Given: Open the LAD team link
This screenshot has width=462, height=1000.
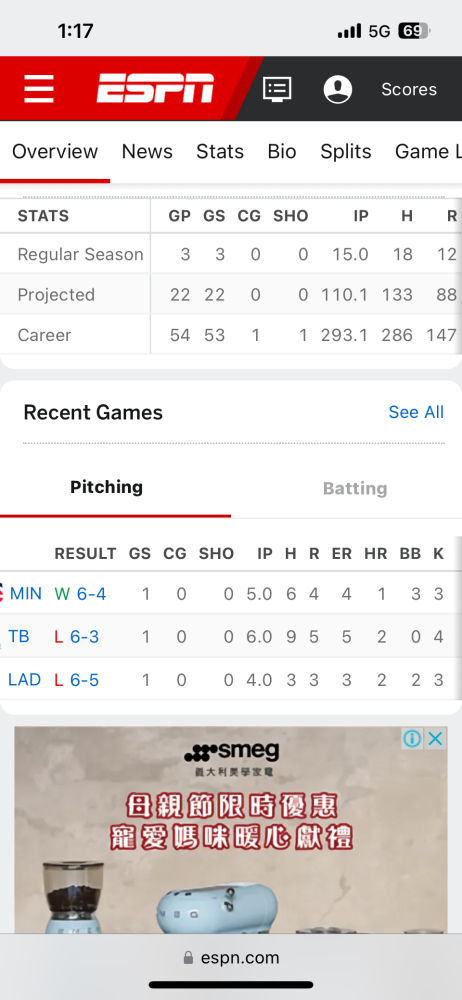Looking at the screenshot, I should 24,679.
